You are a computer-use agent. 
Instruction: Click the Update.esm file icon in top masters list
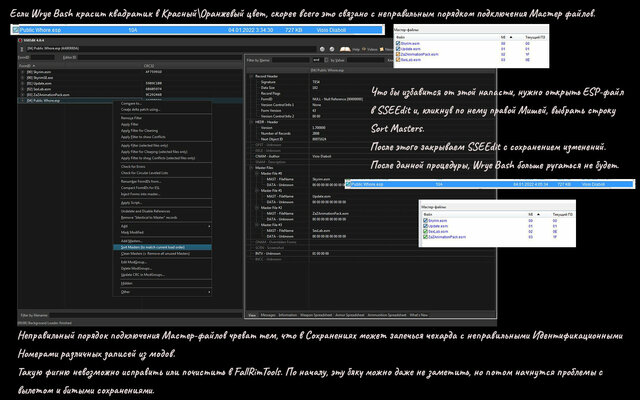coord(397,49)
